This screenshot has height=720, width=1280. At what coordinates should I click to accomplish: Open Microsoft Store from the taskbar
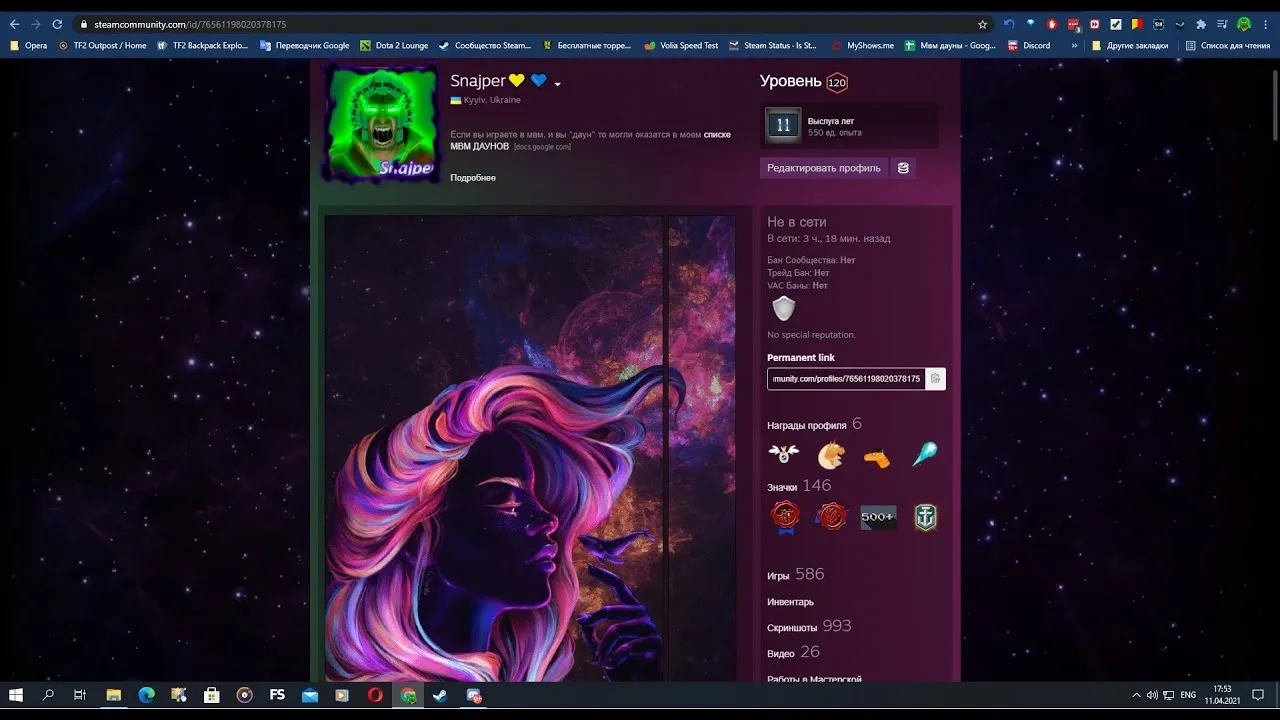[x=211, y=695]
